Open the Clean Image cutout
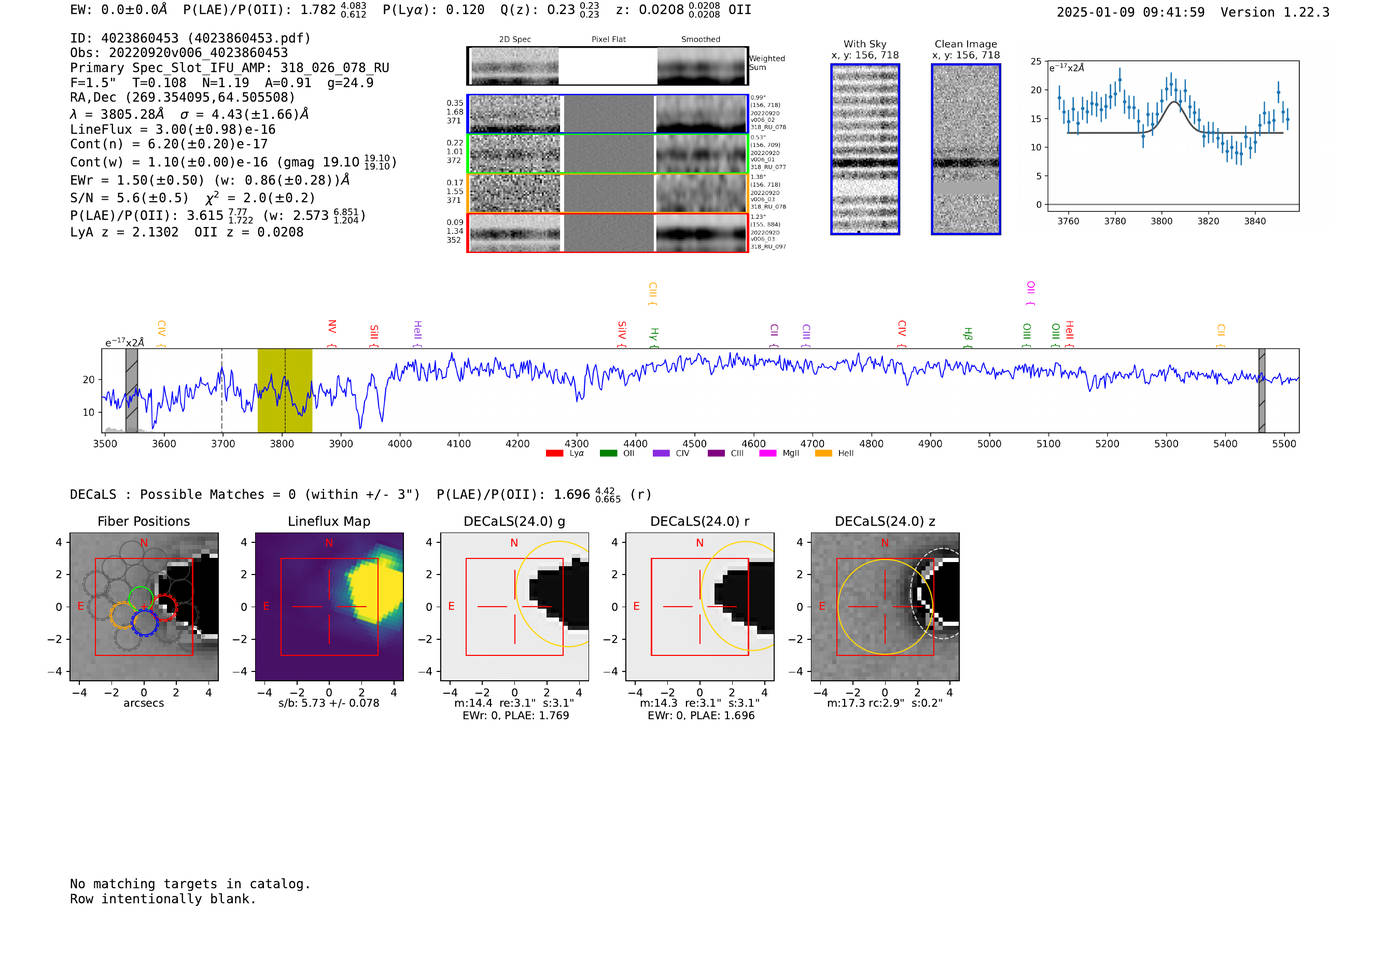 pos(966,149)
